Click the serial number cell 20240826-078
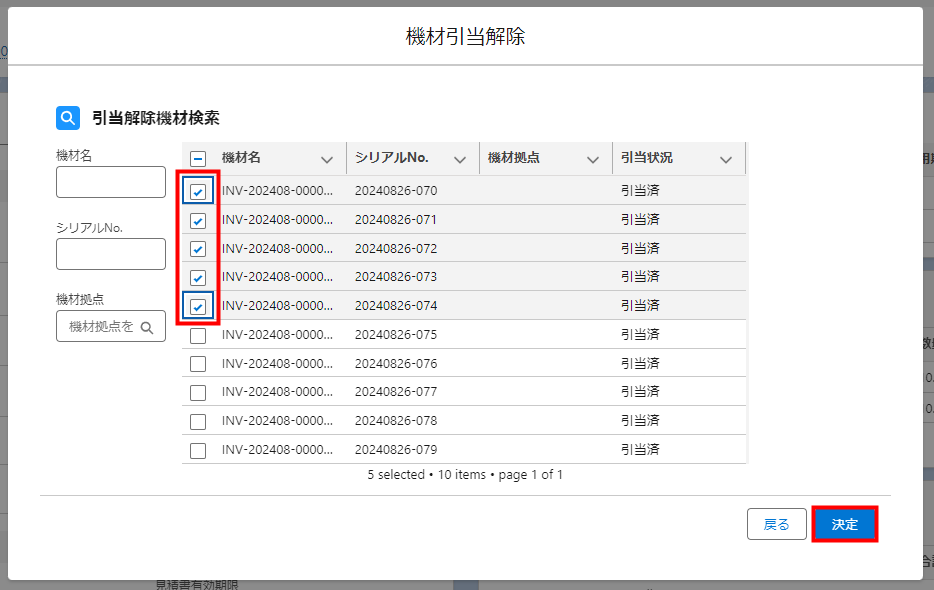 pyautogui.click(x=396, y=421)
